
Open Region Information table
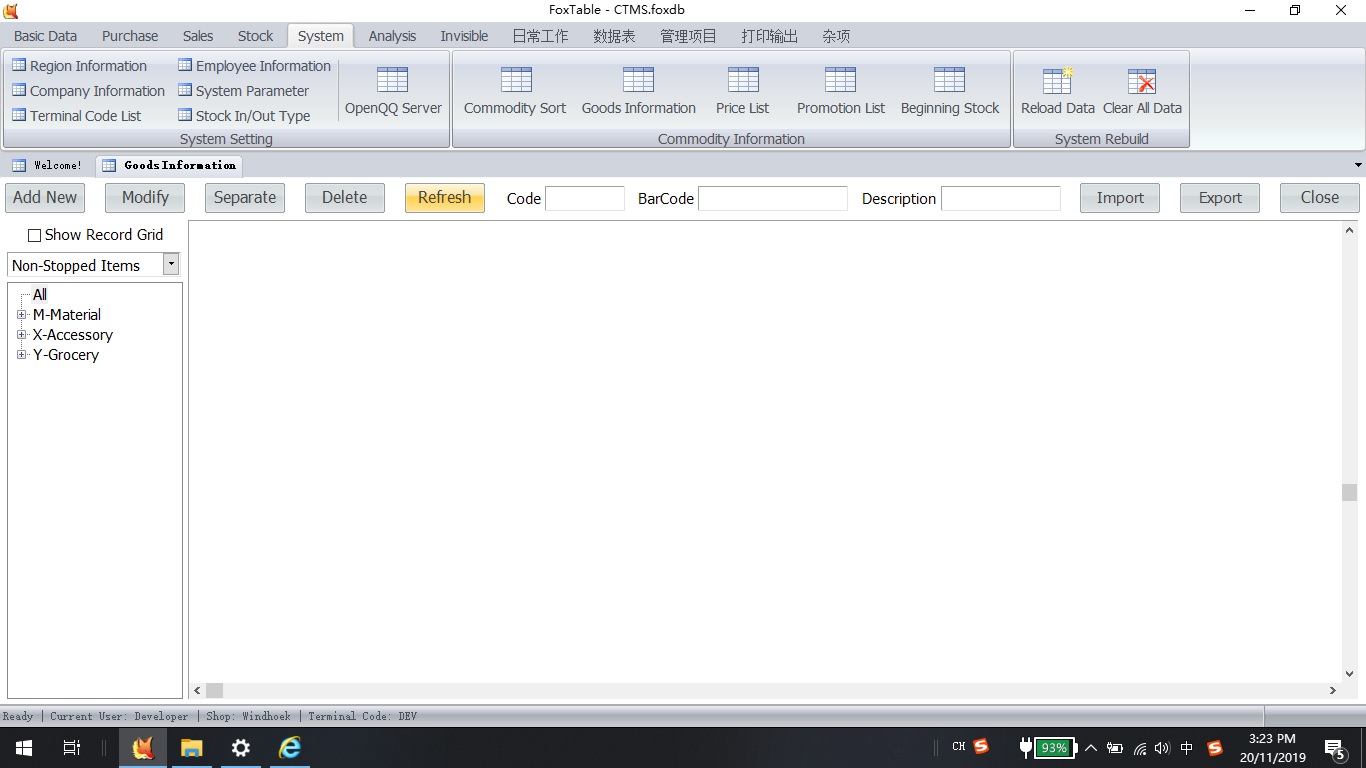tap(79, 66)
